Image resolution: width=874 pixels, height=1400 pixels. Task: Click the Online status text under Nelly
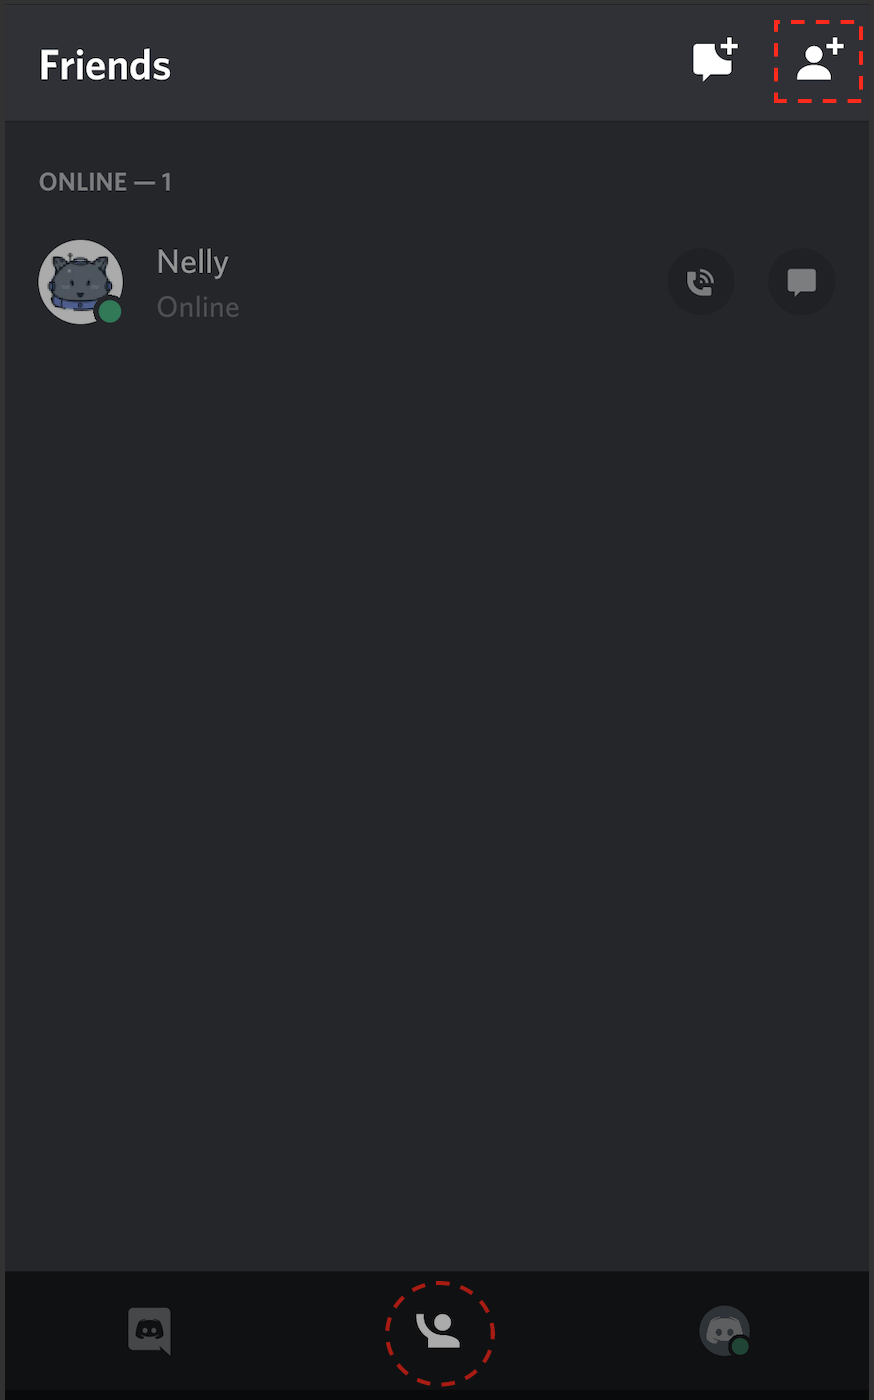(198, 307)
